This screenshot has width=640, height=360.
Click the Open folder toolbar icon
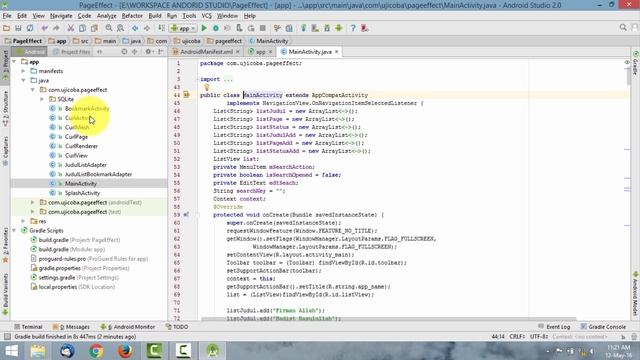[6, 28]
